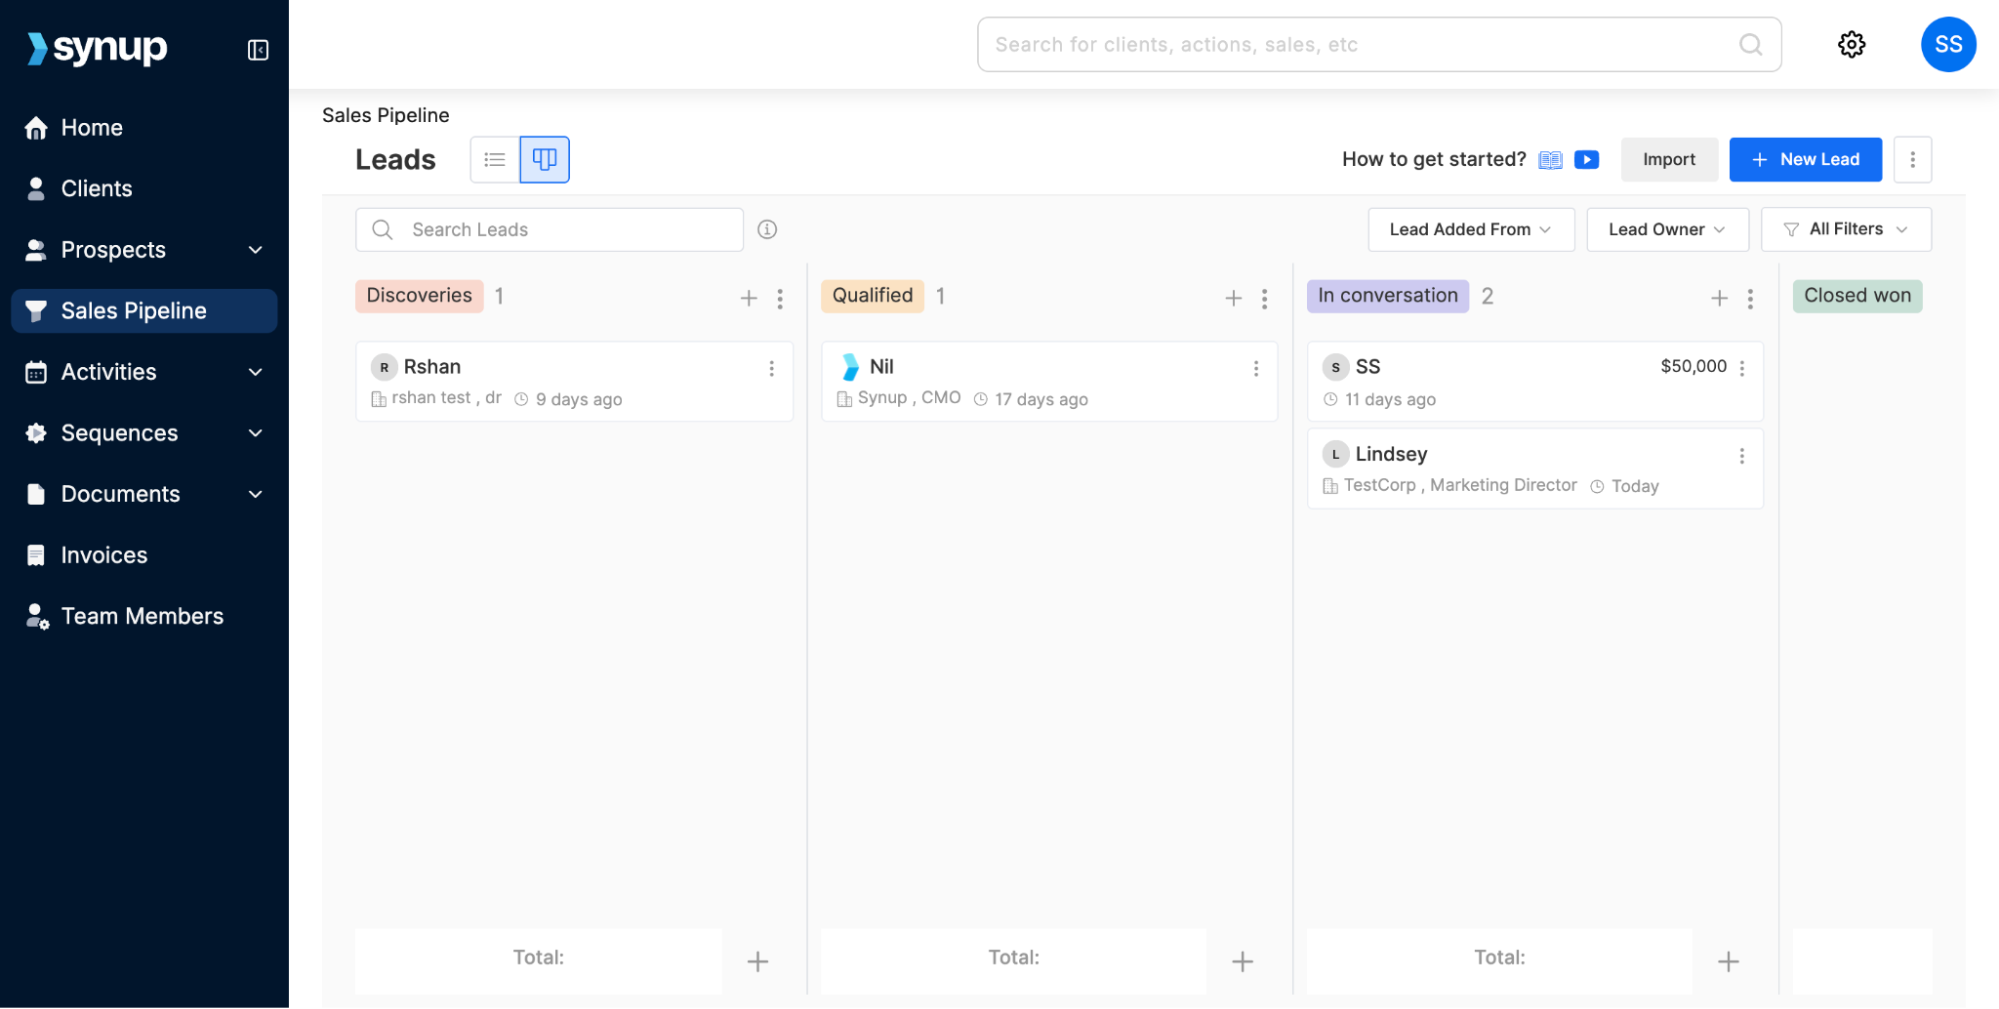1999x1009 pixels.
Task: Expand Sequences submenu chevron
Action: coord(255,433)
